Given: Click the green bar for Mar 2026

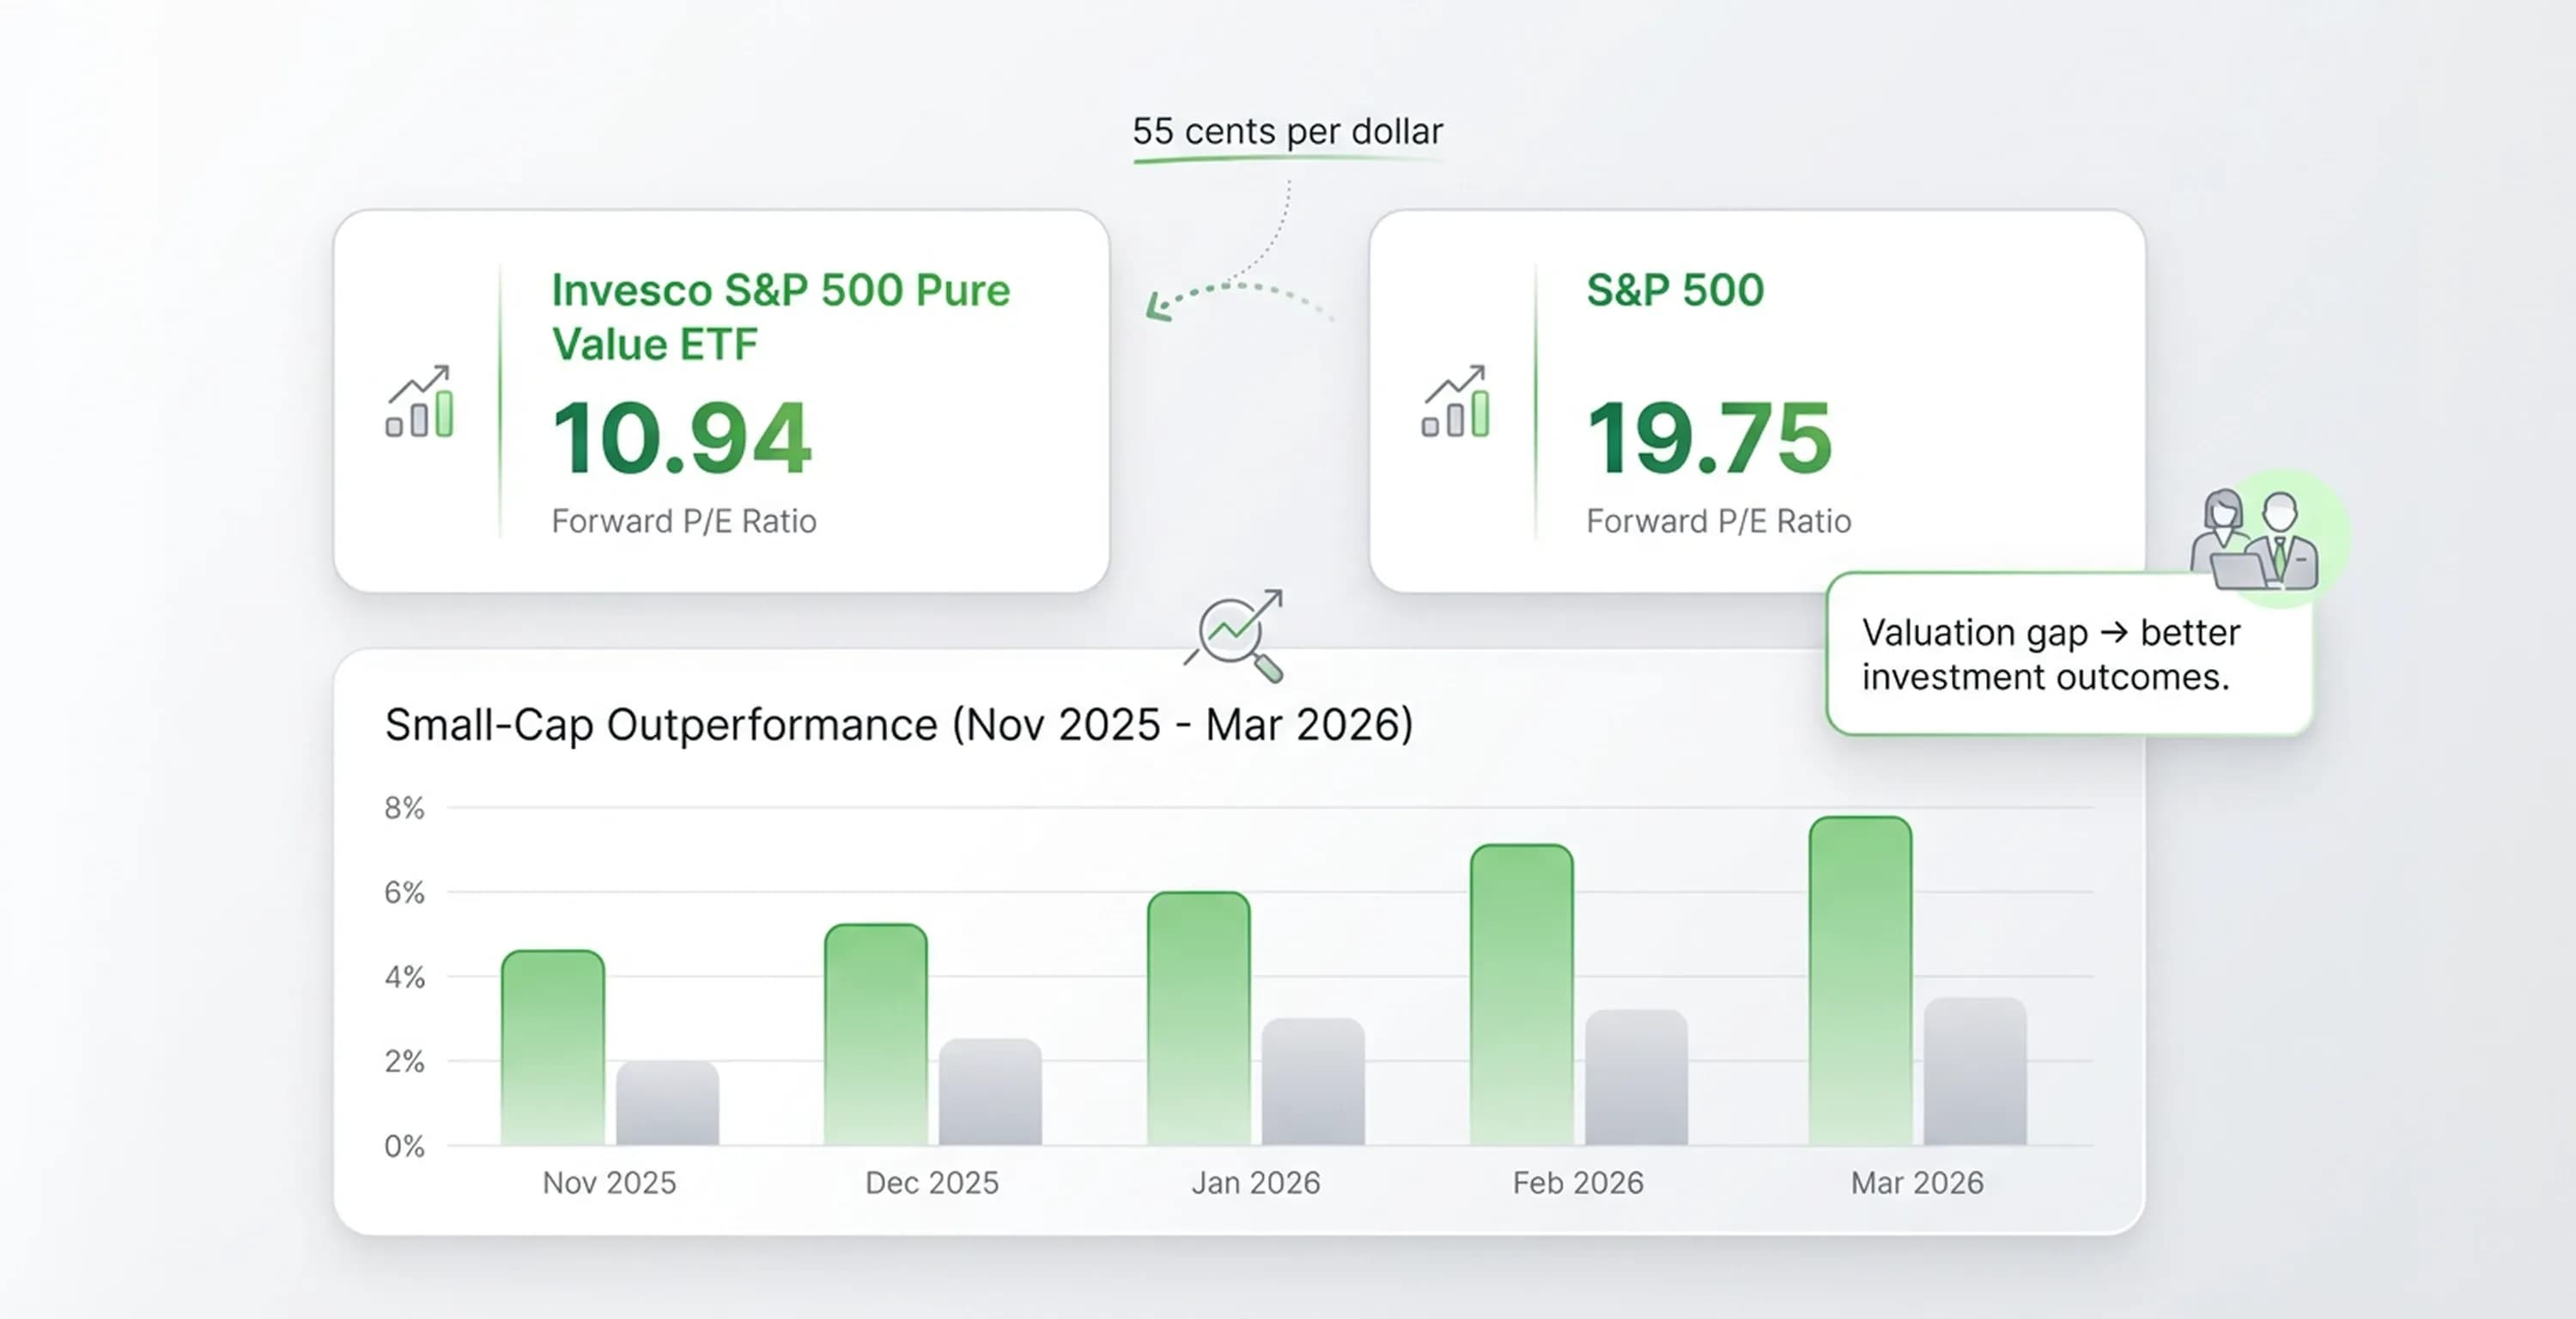Looking at the screenshot, I should pyautogui.click(x=1861, y=980).
